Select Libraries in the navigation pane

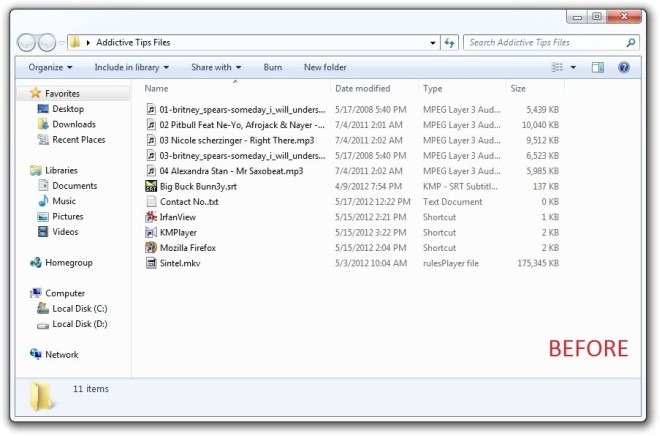coord(61,170)
